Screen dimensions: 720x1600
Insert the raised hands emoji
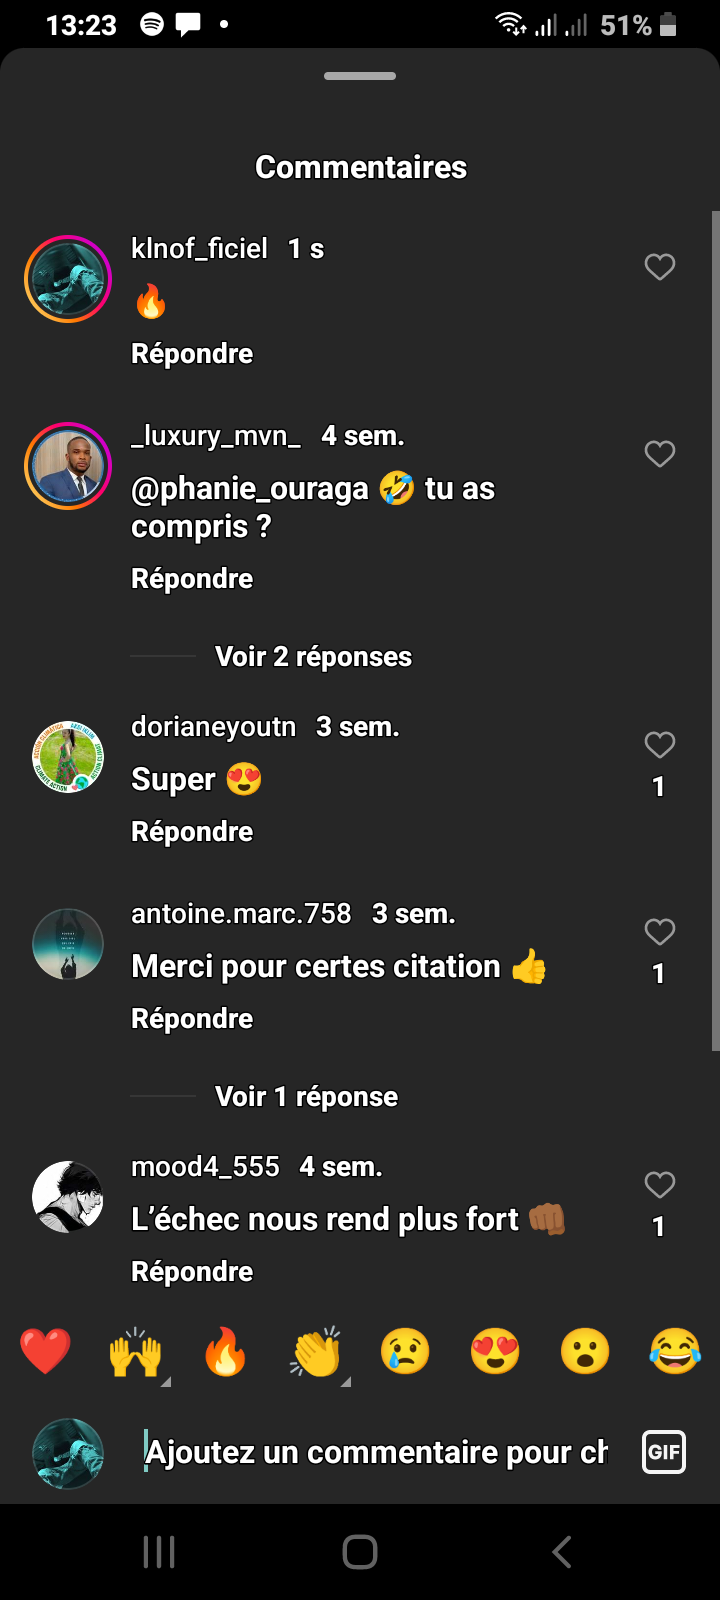(x=135, y=1352)
